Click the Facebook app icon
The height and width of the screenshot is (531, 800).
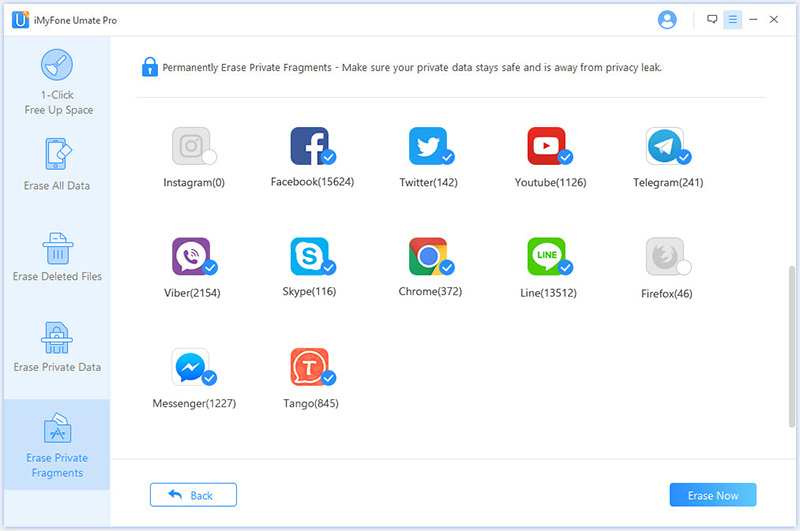click(x=310, y=146)
